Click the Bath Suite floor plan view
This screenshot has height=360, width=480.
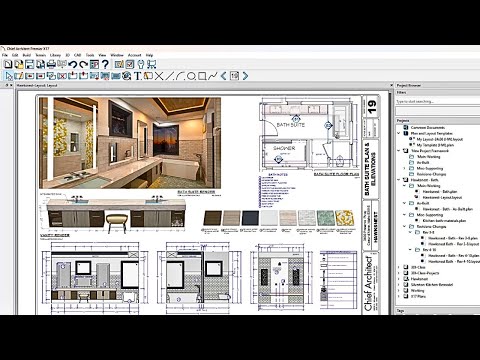tap(309, 135)
